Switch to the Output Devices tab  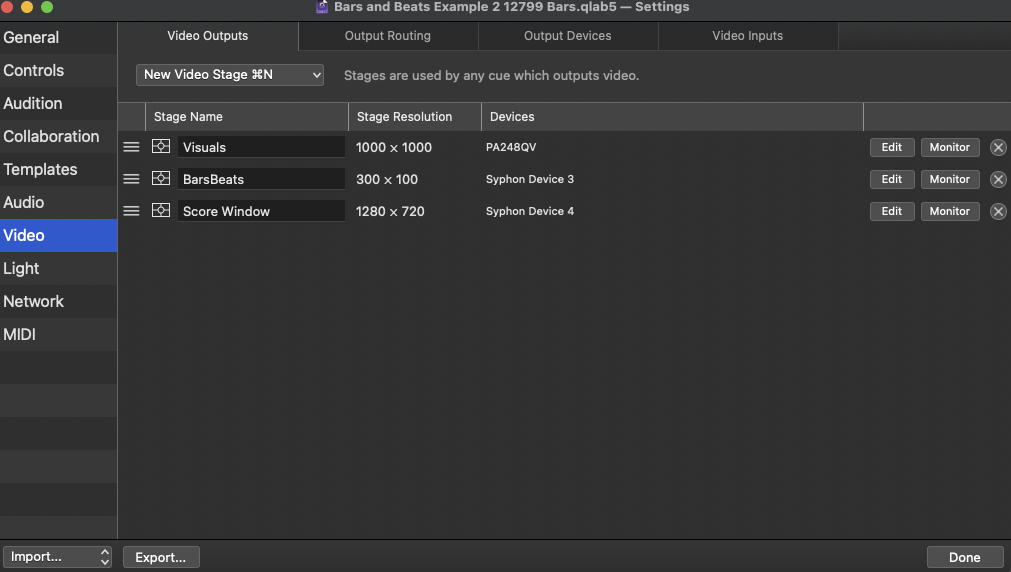(568, 36)
